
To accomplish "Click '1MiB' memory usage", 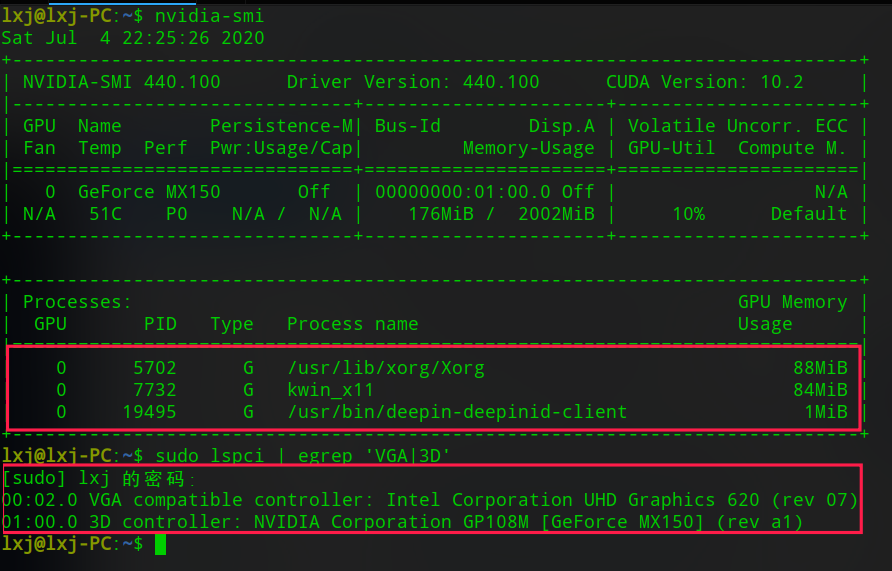I will pos(825,411).
